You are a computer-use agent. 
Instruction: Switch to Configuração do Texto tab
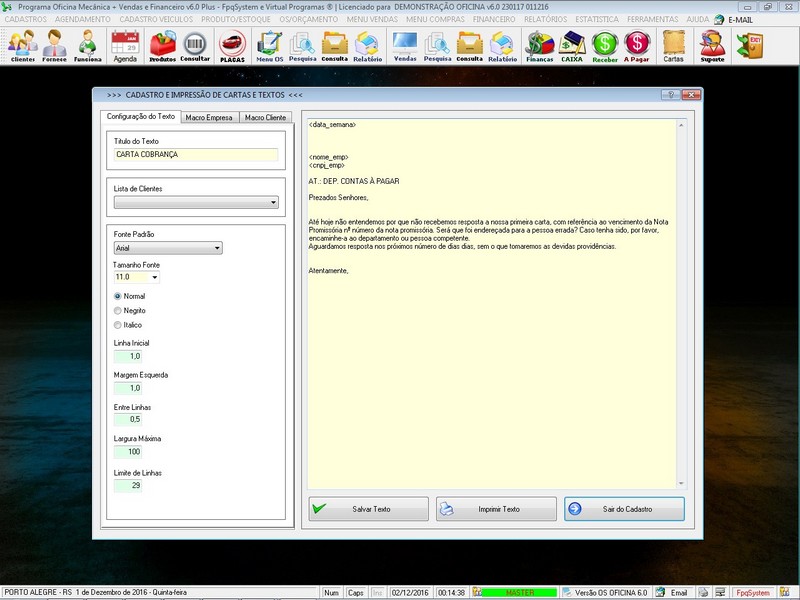click(x=141, y=116)
